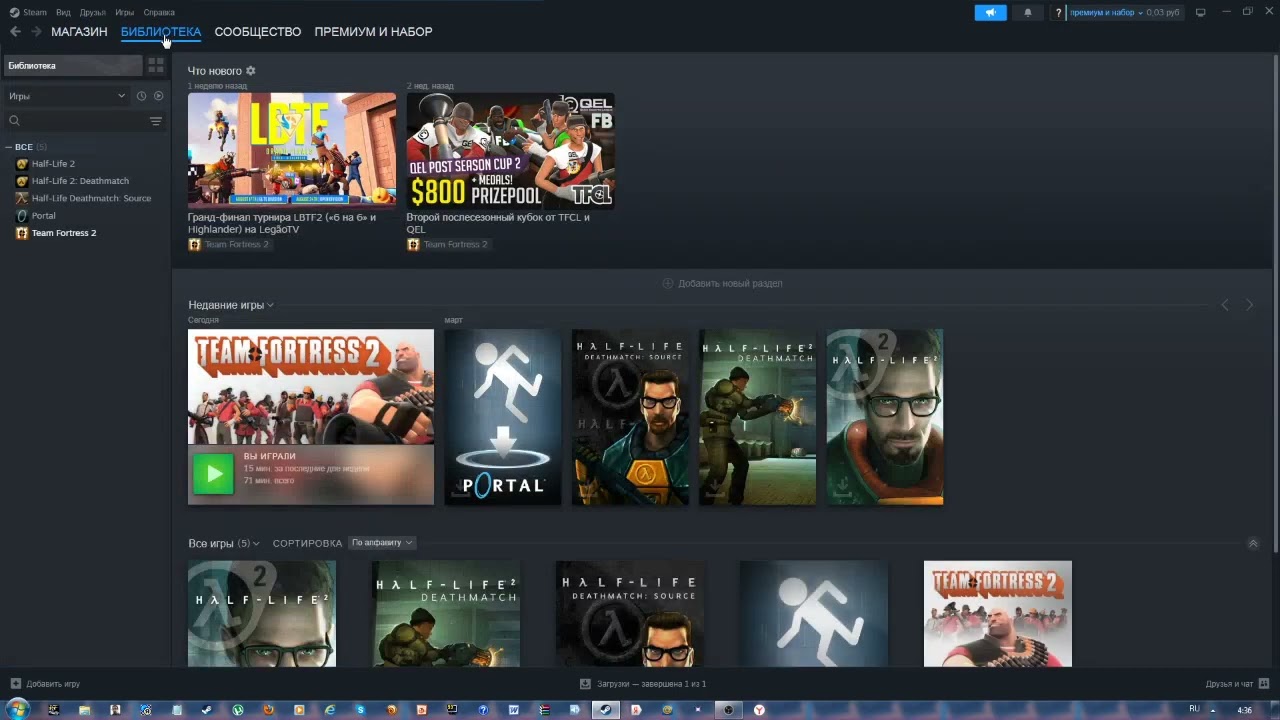Click the question mark help icon near account
The image size is (1280, 720).
[1058, 13]
